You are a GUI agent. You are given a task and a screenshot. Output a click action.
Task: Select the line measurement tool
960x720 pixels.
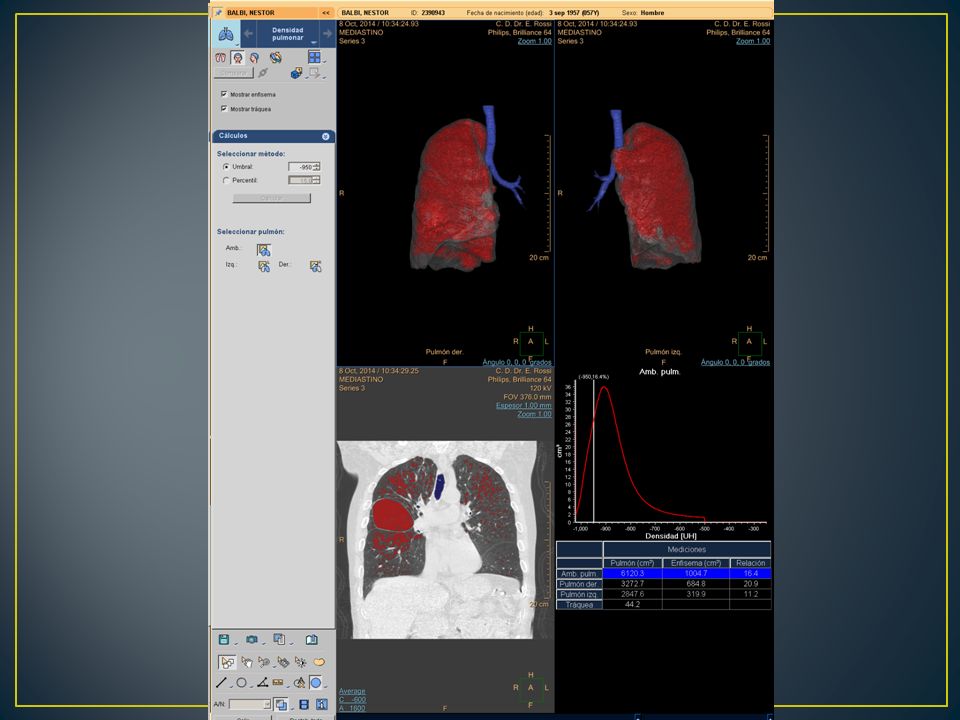[222, 683]
